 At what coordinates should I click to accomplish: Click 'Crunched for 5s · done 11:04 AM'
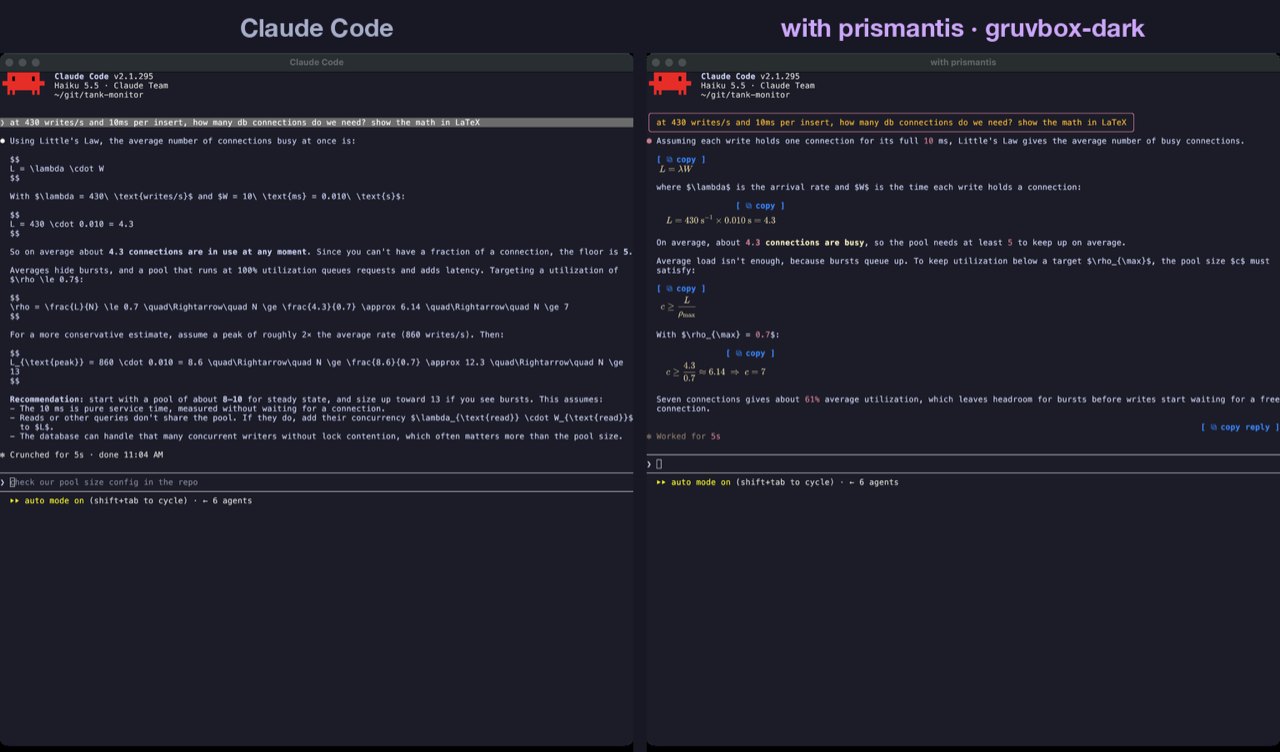[86, 455]
